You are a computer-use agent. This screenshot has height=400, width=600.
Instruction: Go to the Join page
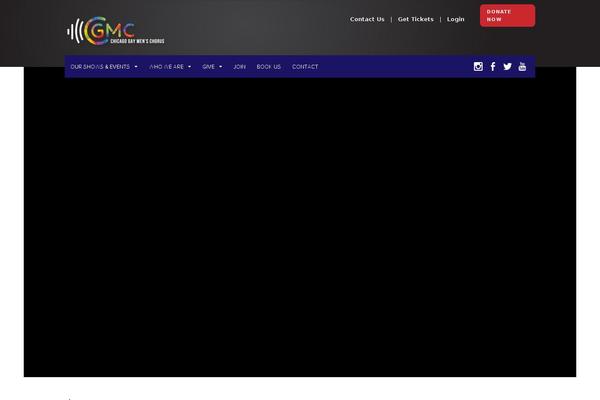pos(240,67)
